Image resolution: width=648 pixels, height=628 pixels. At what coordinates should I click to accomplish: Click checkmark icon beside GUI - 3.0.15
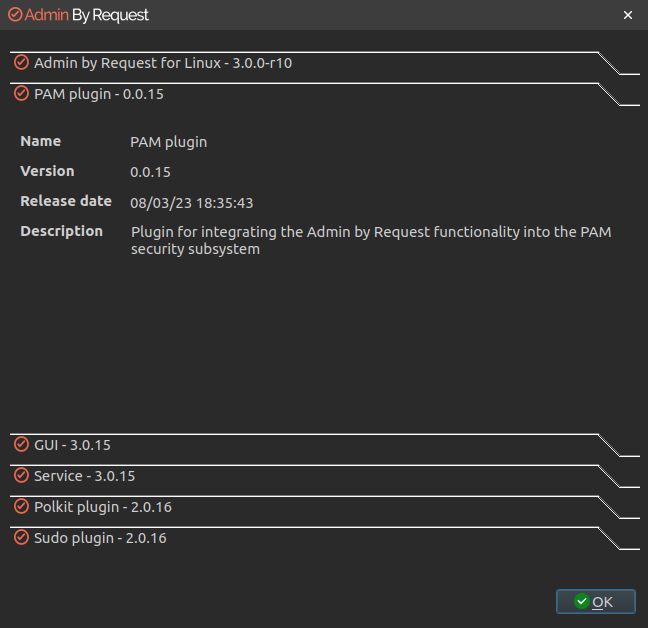pos(21,445)
